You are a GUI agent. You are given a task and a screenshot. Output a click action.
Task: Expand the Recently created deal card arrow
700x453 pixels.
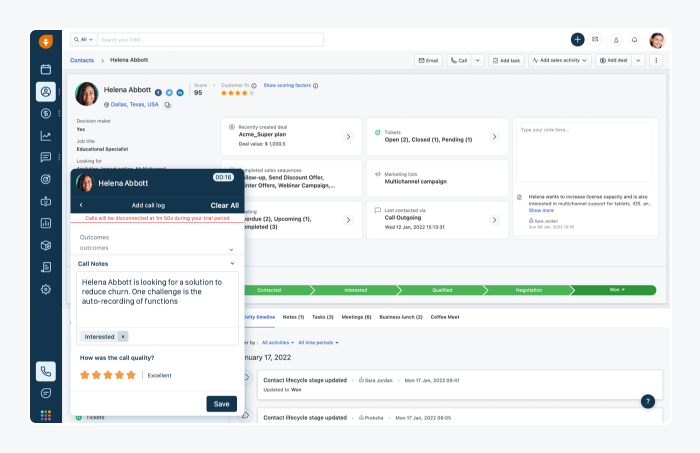tap(348, 137)
